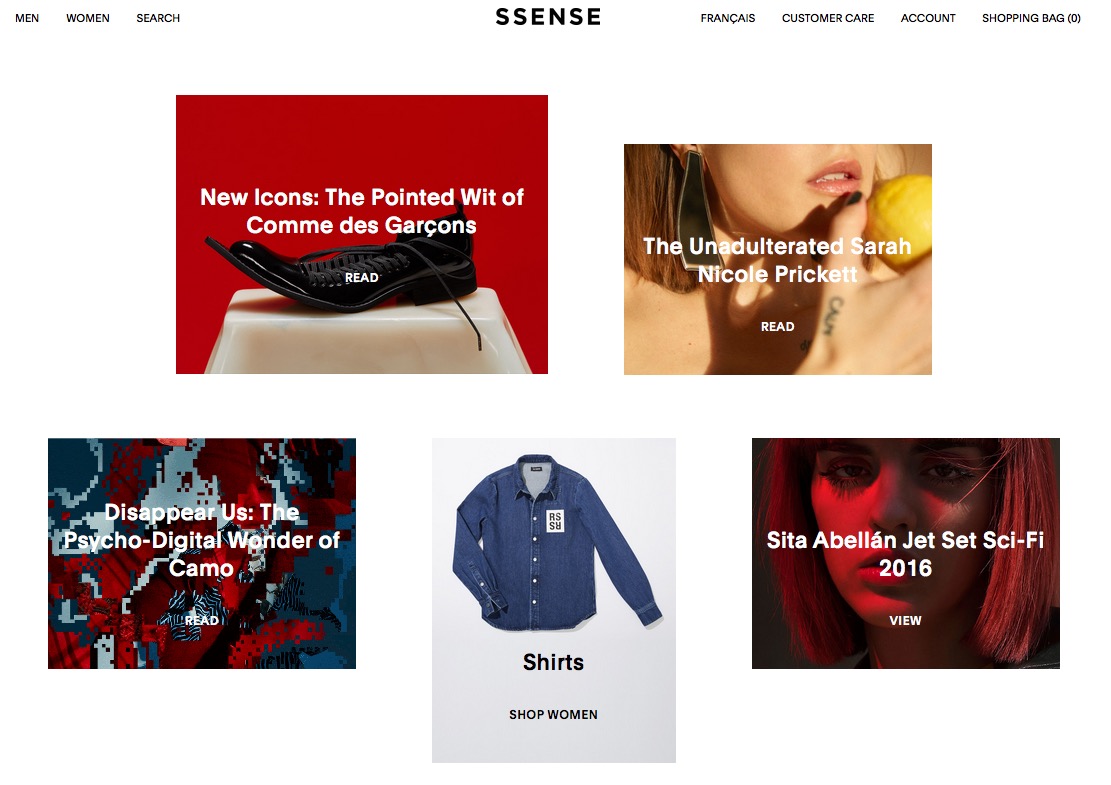Open the SEARCH link in header
Viewport: 1111px width, 785px height.
[x=158, y=18]
